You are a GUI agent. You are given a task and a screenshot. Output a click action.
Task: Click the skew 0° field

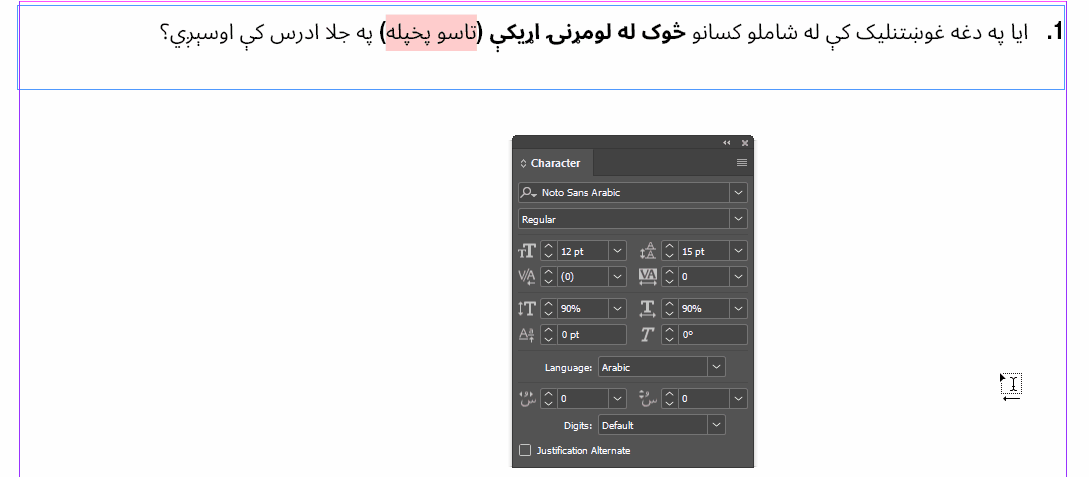713,335
